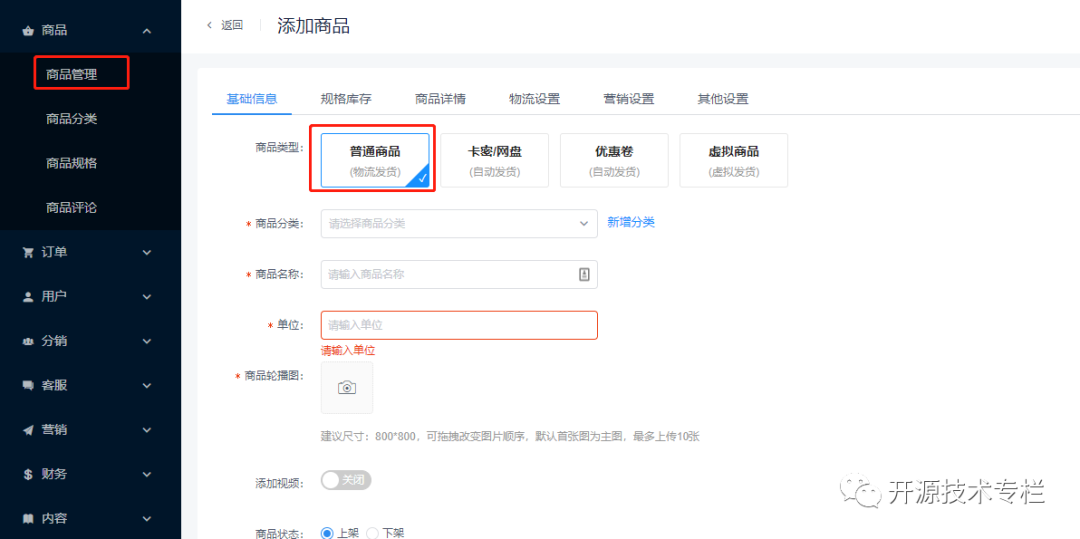The image size is (1080, 539).
Task: Click the 新增分类 link
Action: tap(631, 222)
